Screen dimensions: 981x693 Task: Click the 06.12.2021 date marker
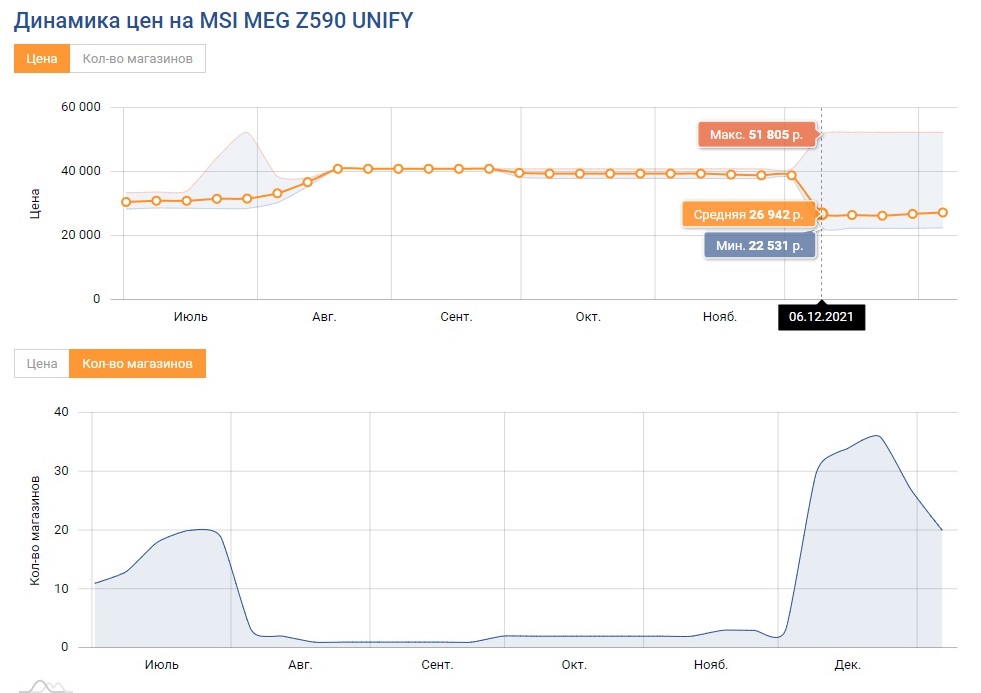[x=821, y=318]
